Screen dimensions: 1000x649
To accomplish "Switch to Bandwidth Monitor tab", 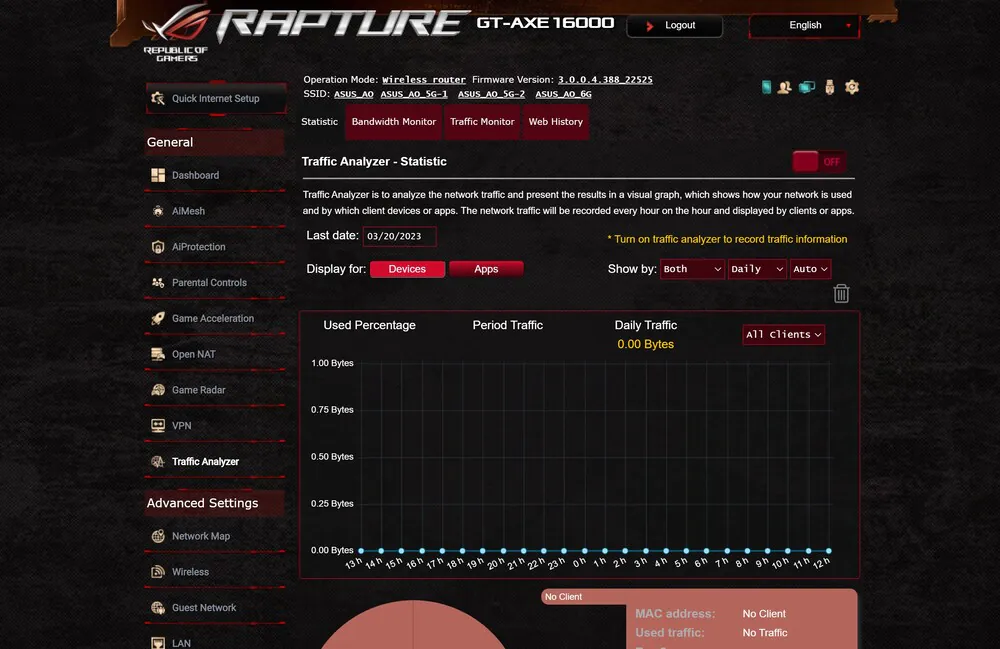I will tap(393, 122).
